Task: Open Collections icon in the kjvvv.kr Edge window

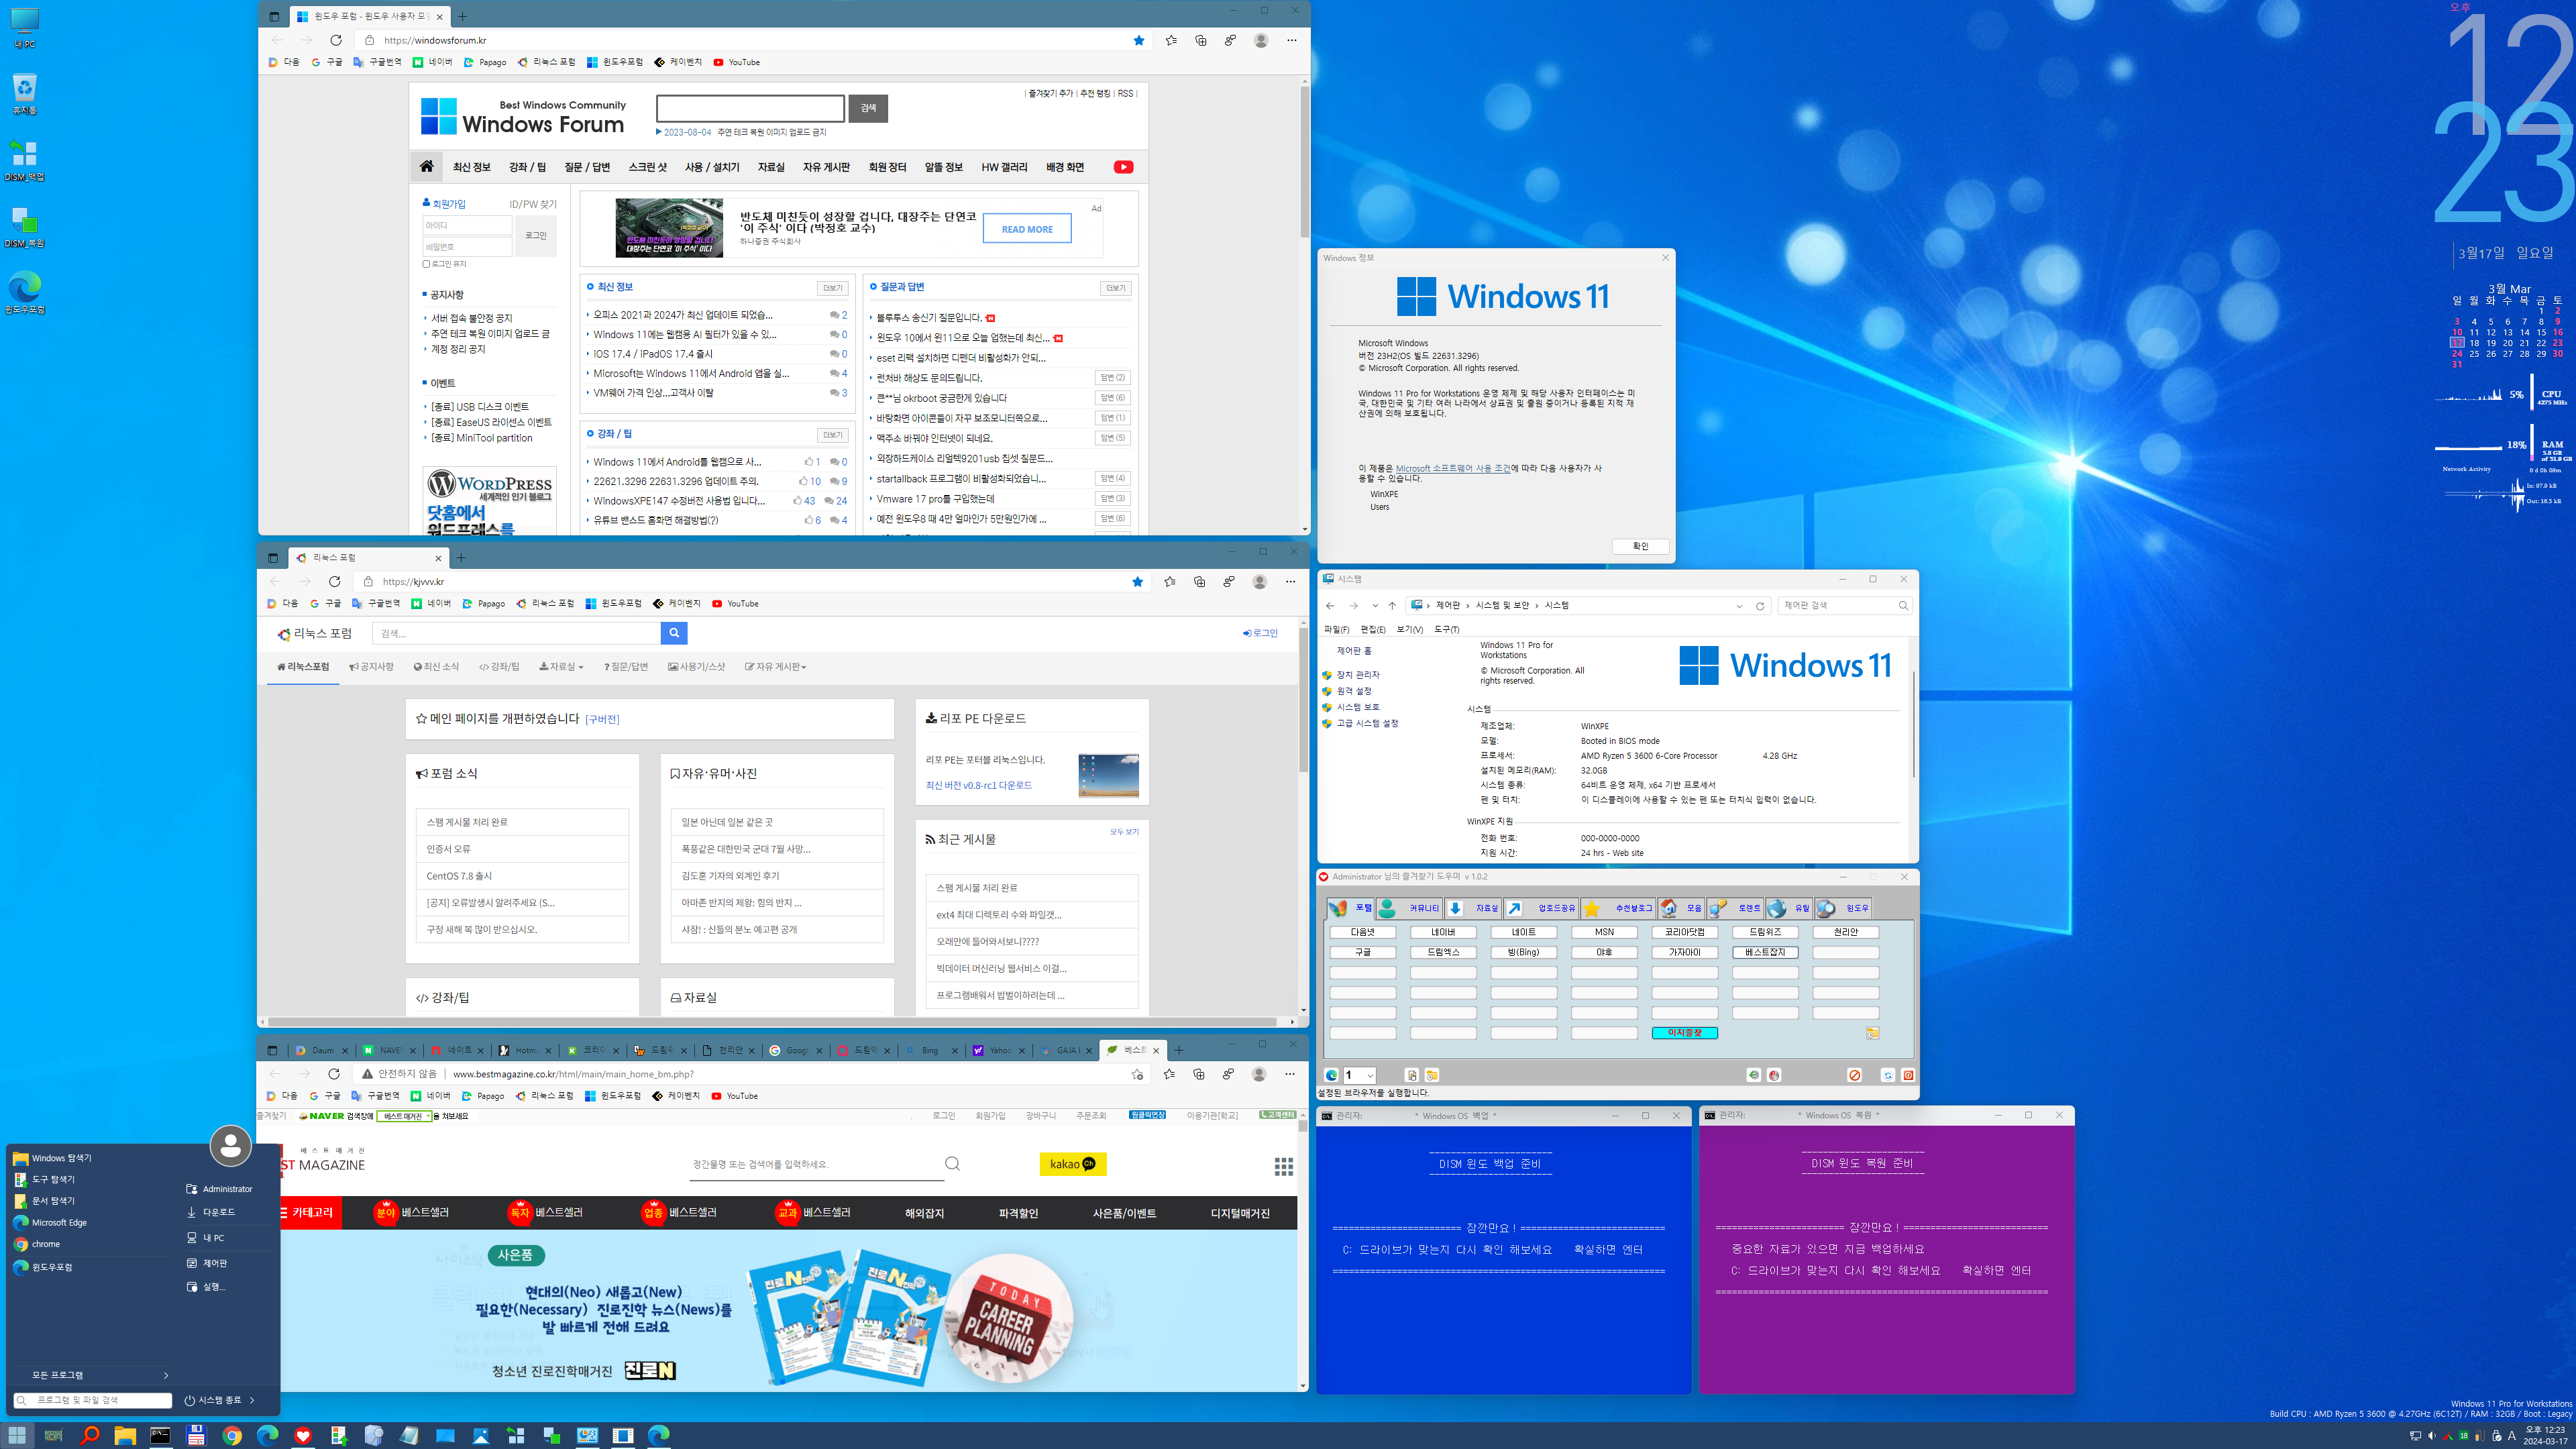Action: (x=1199, y=582)
